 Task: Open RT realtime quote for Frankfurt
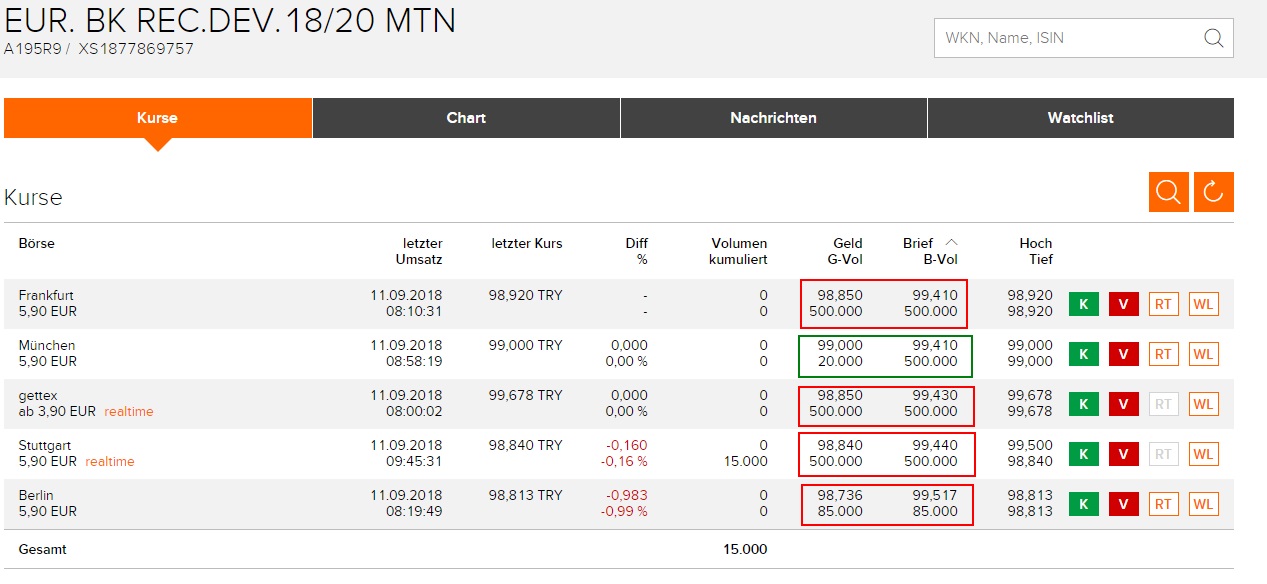[x=1163, y=304]
